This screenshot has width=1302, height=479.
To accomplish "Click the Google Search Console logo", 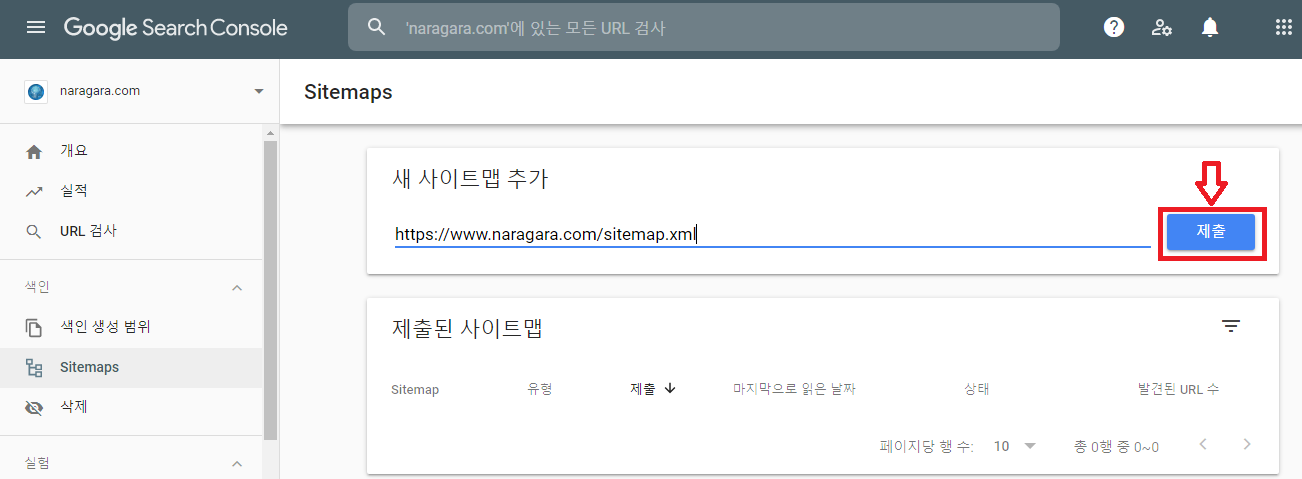I will [176, 28].
